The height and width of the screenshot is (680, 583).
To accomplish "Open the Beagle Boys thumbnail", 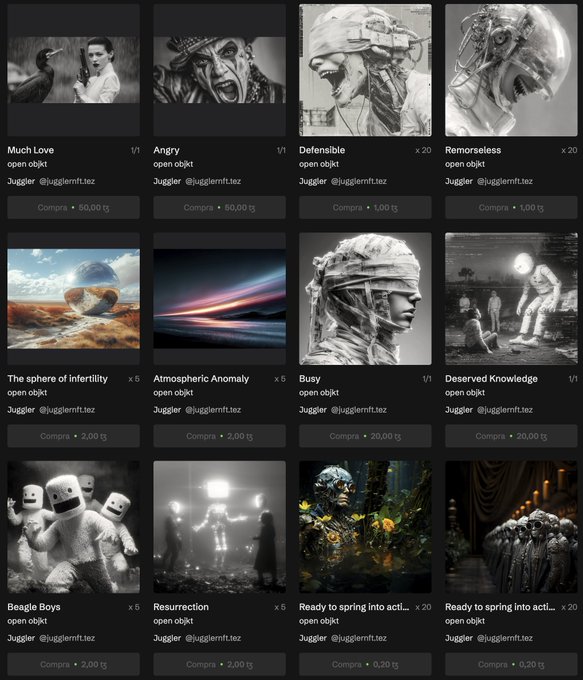I will tap(73, 527).
